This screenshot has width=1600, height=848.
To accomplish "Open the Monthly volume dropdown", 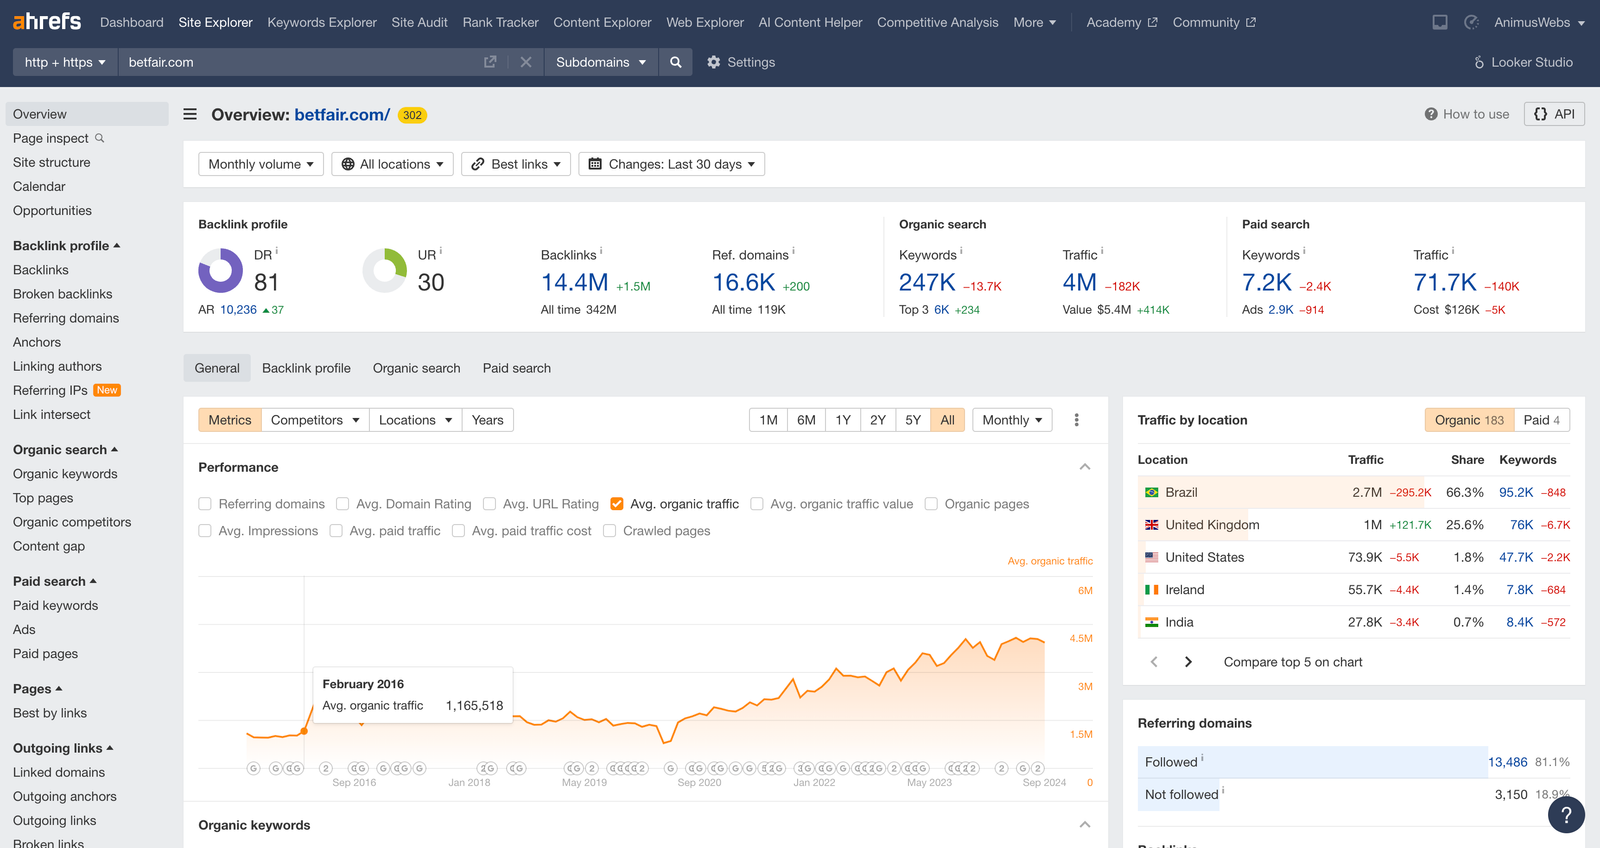I will 261,164.
